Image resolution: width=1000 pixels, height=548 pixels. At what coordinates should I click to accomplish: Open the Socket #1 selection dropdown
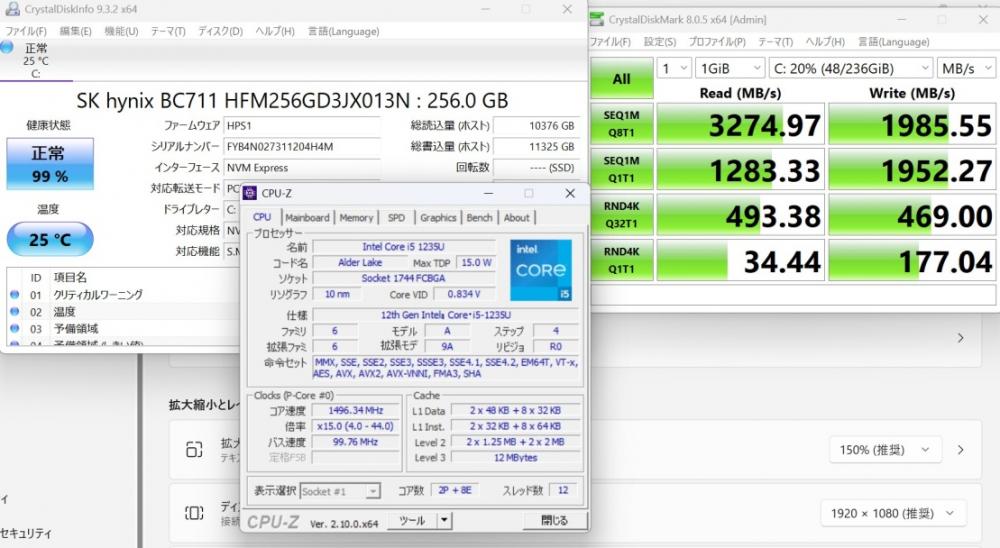click(x=340, y=491)
